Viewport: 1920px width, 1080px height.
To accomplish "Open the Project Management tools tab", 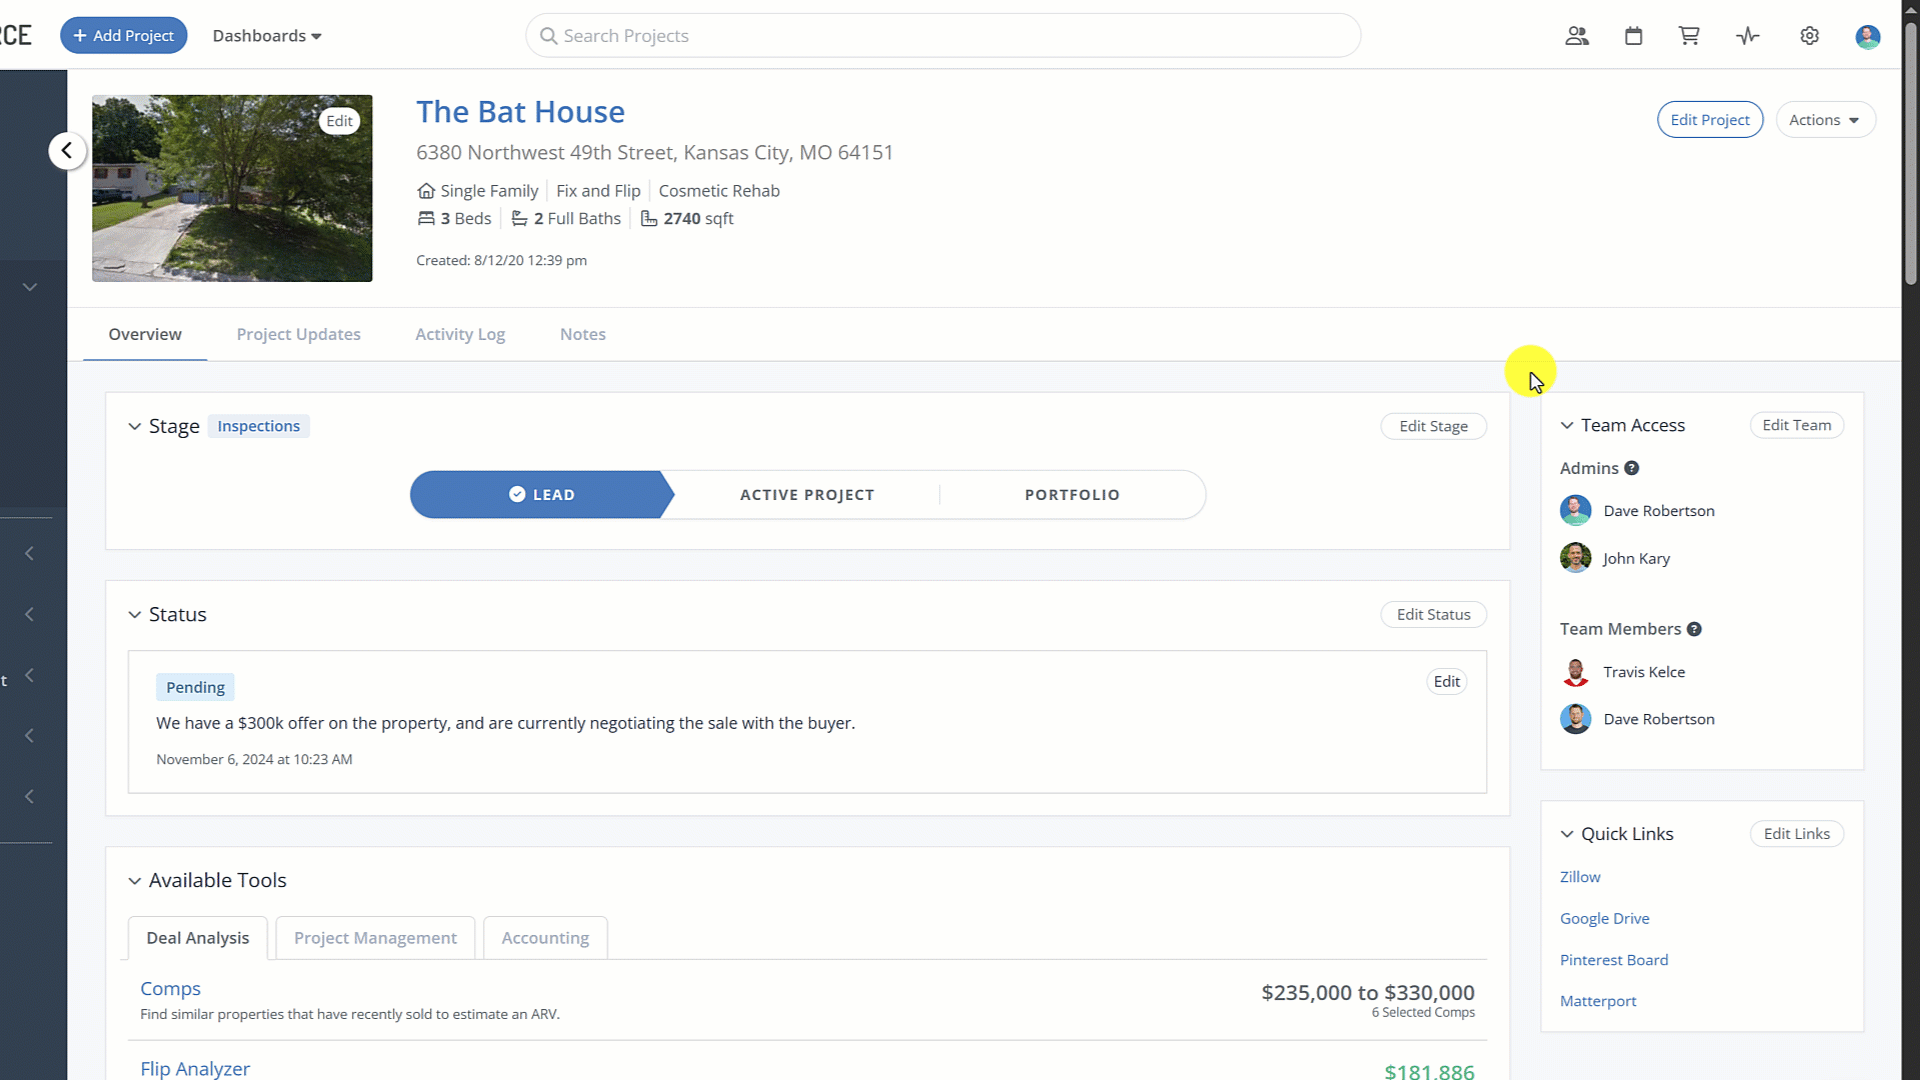I will pos(375,938).
